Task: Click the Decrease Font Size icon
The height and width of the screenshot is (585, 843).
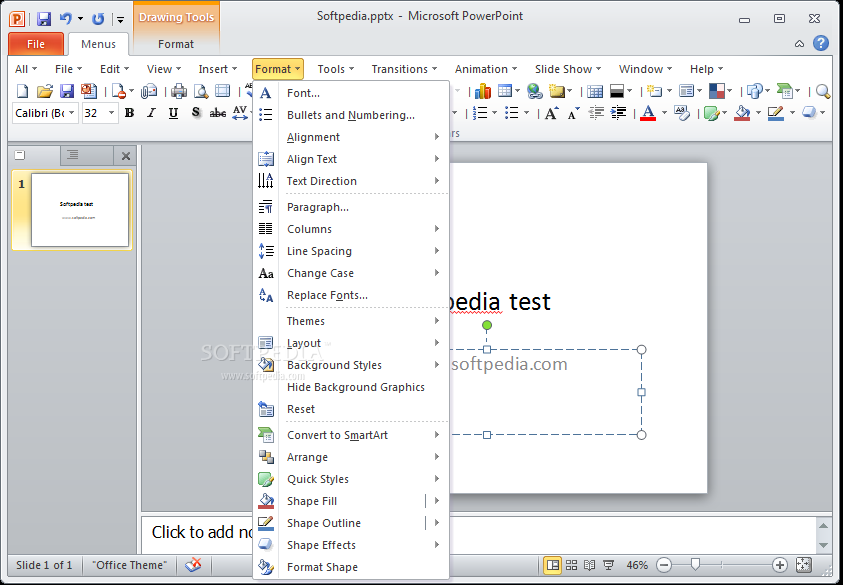Action: click(573, 113)
